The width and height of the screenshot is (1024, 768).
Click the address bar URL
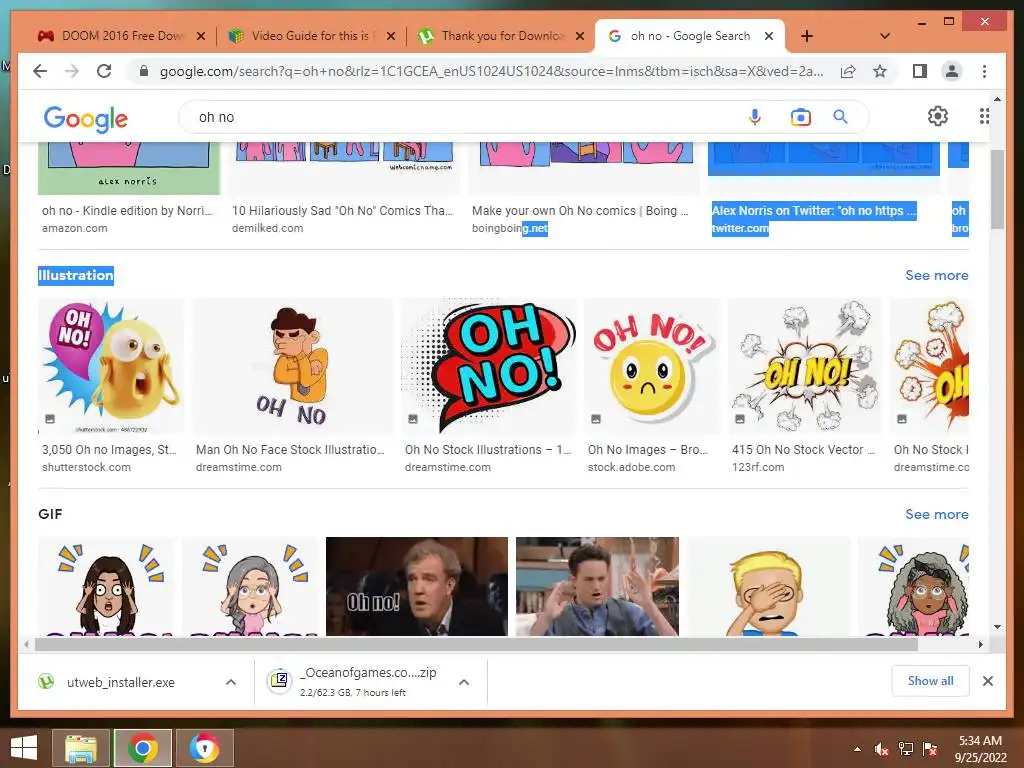tap(491, 71)
